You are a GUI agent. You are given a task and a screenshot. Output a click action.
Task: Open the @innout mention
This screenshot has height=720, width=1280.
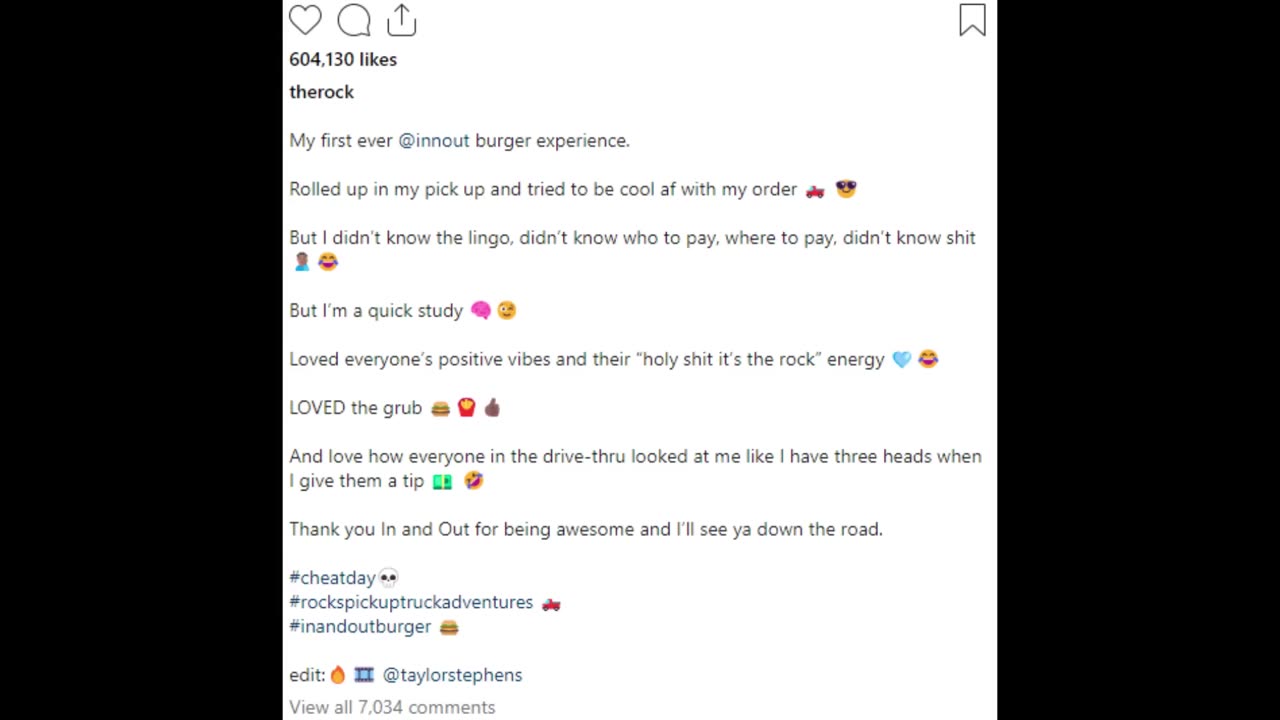434,141
